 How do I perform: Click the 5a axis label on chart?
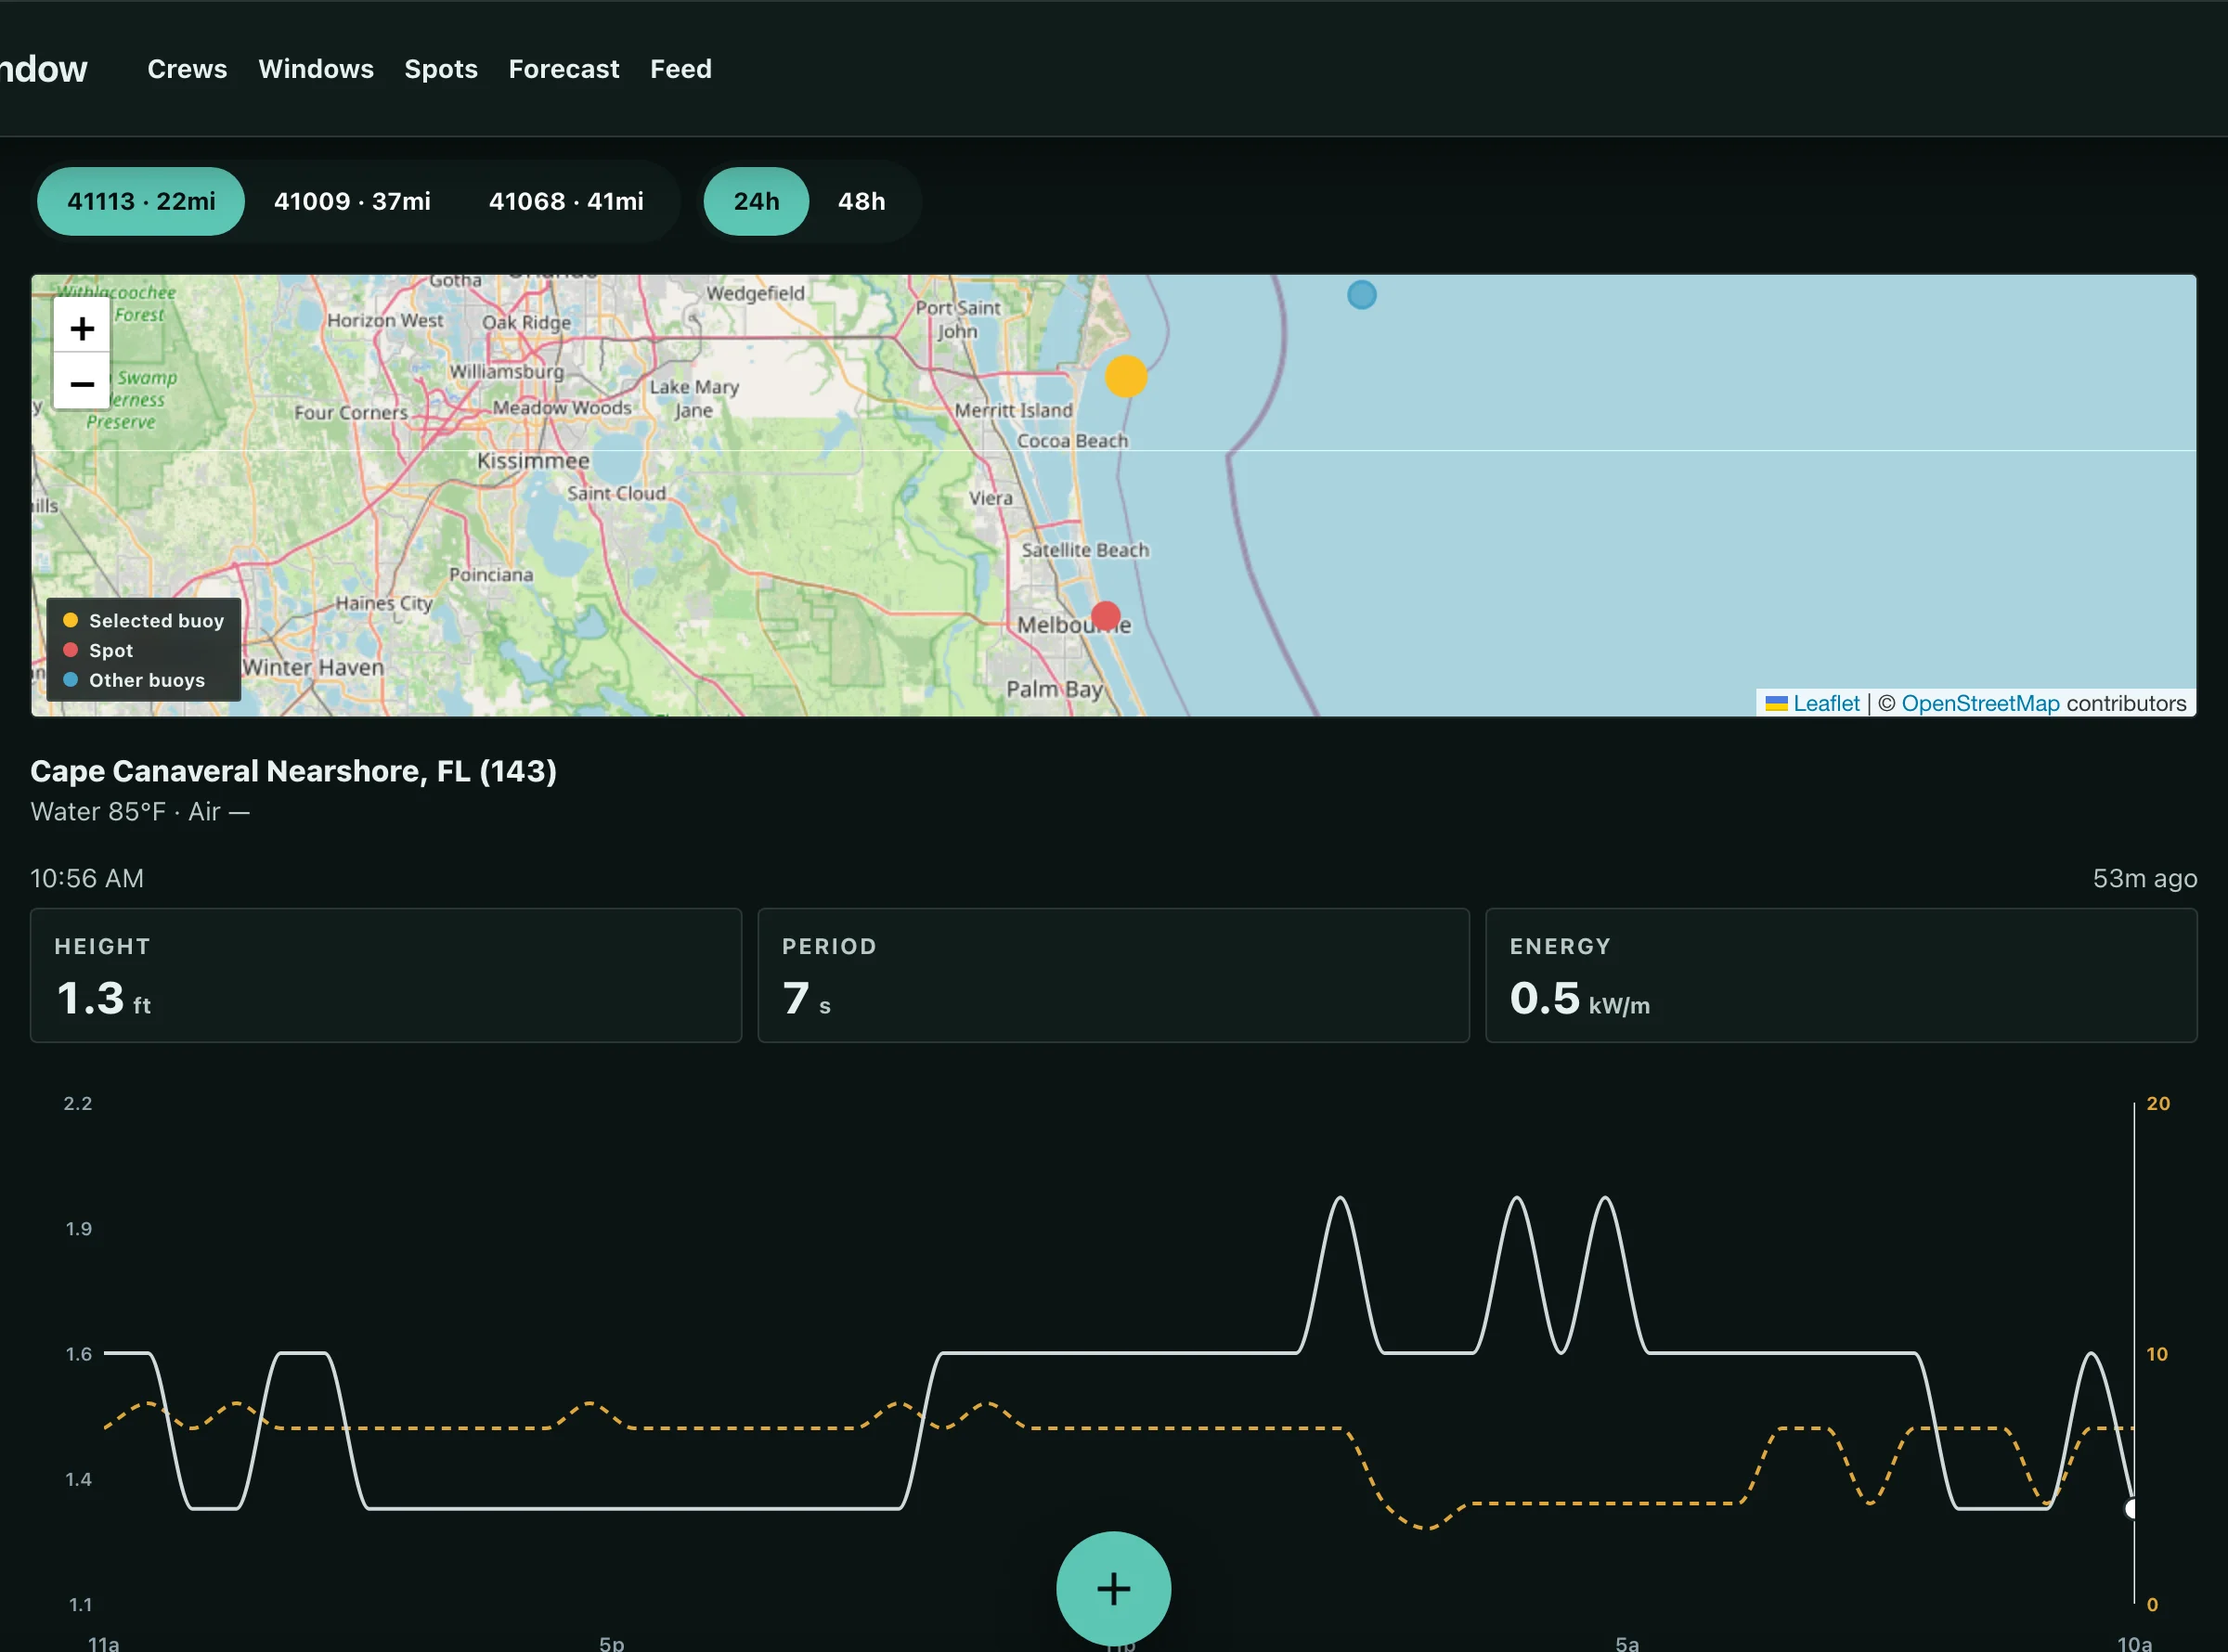click(1627, 1643)
